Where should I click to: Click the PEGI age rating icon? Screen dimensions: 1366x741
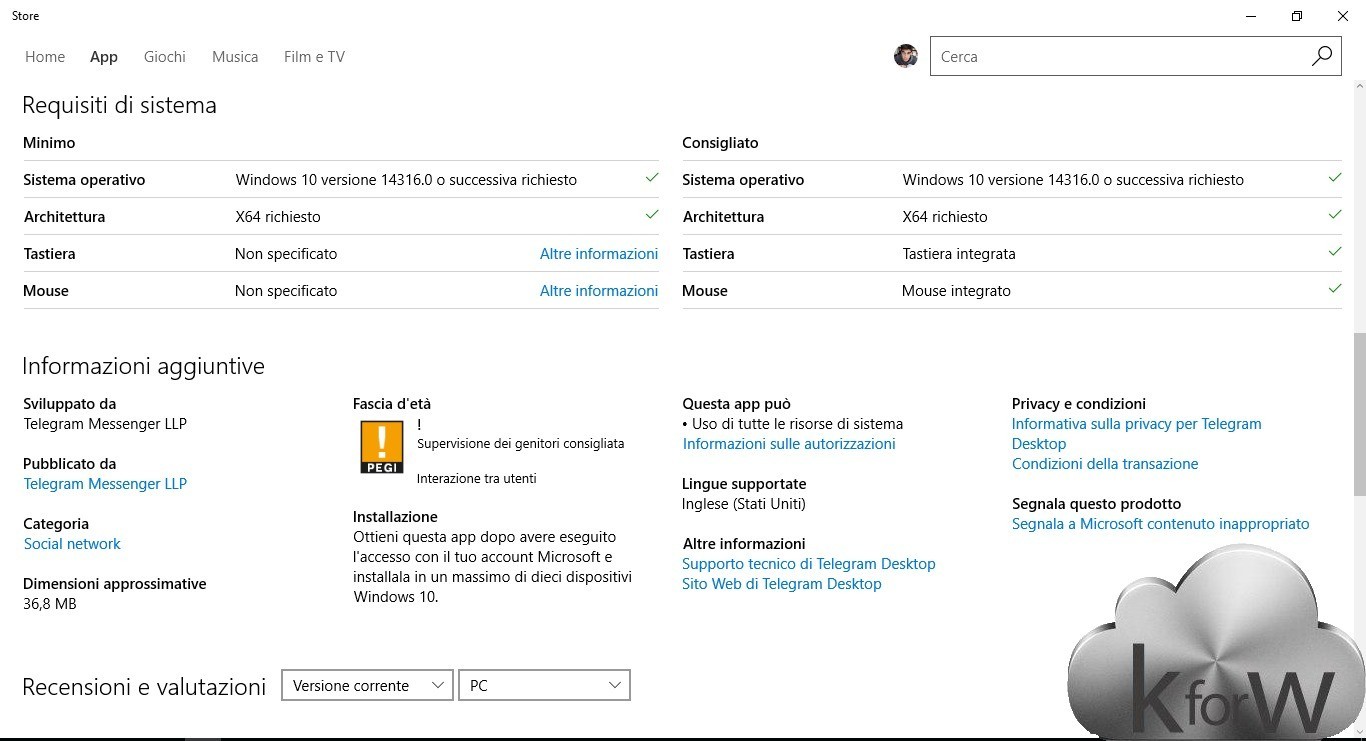381,446
